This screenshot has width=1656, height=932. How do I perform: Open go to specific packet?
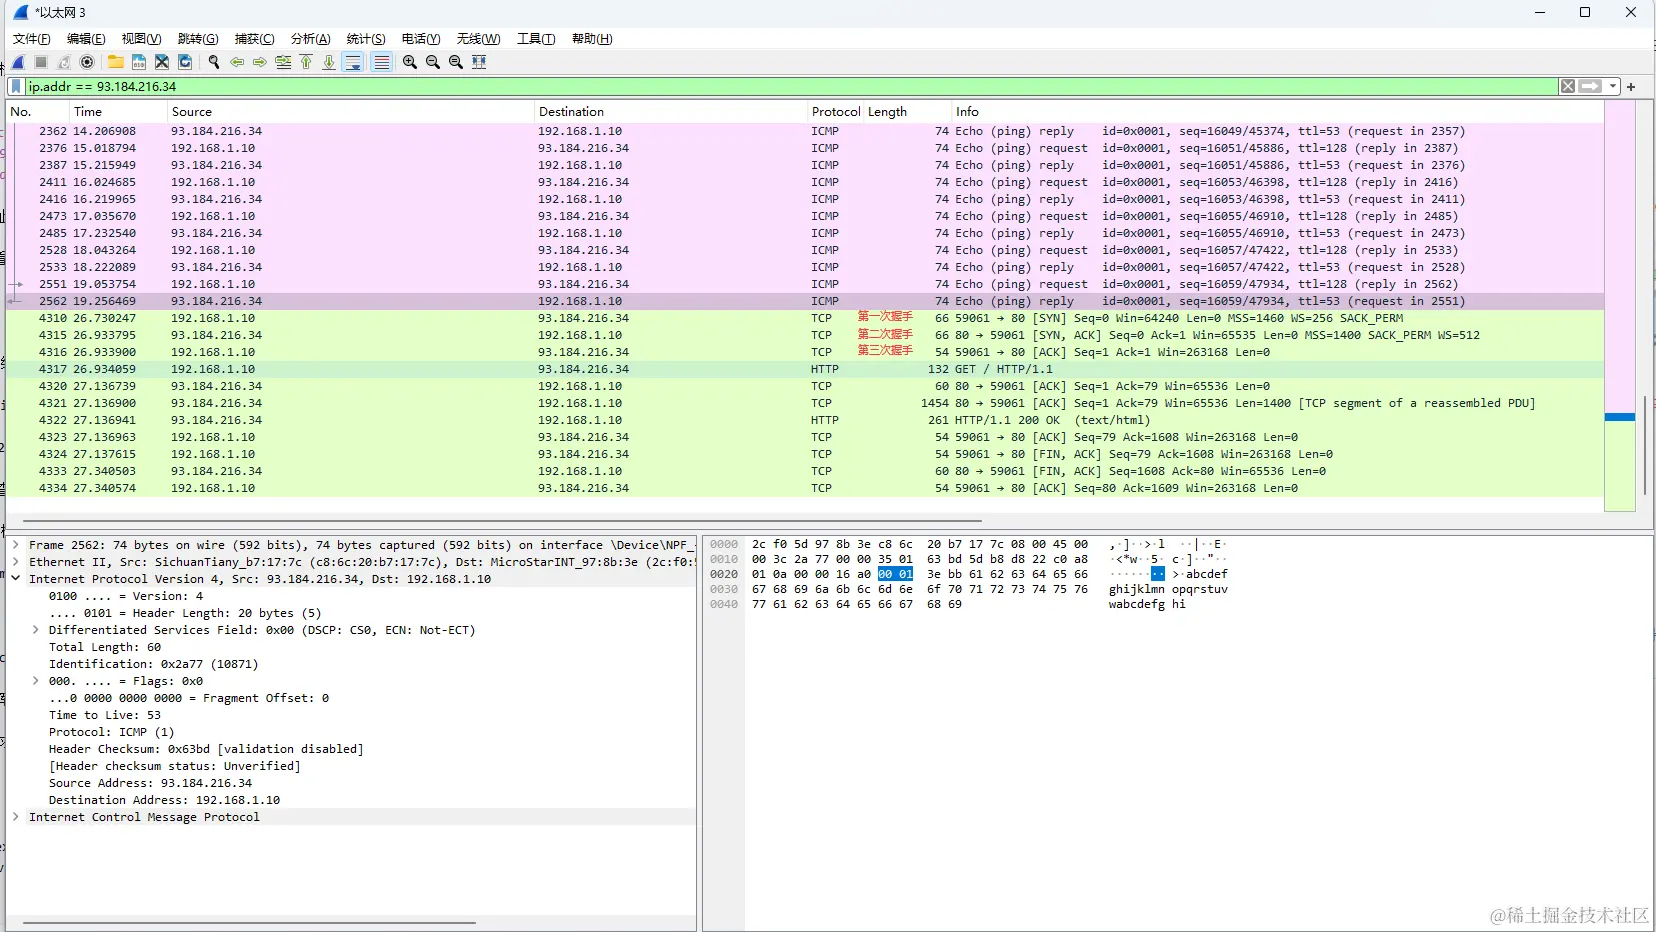pos(283,62)
